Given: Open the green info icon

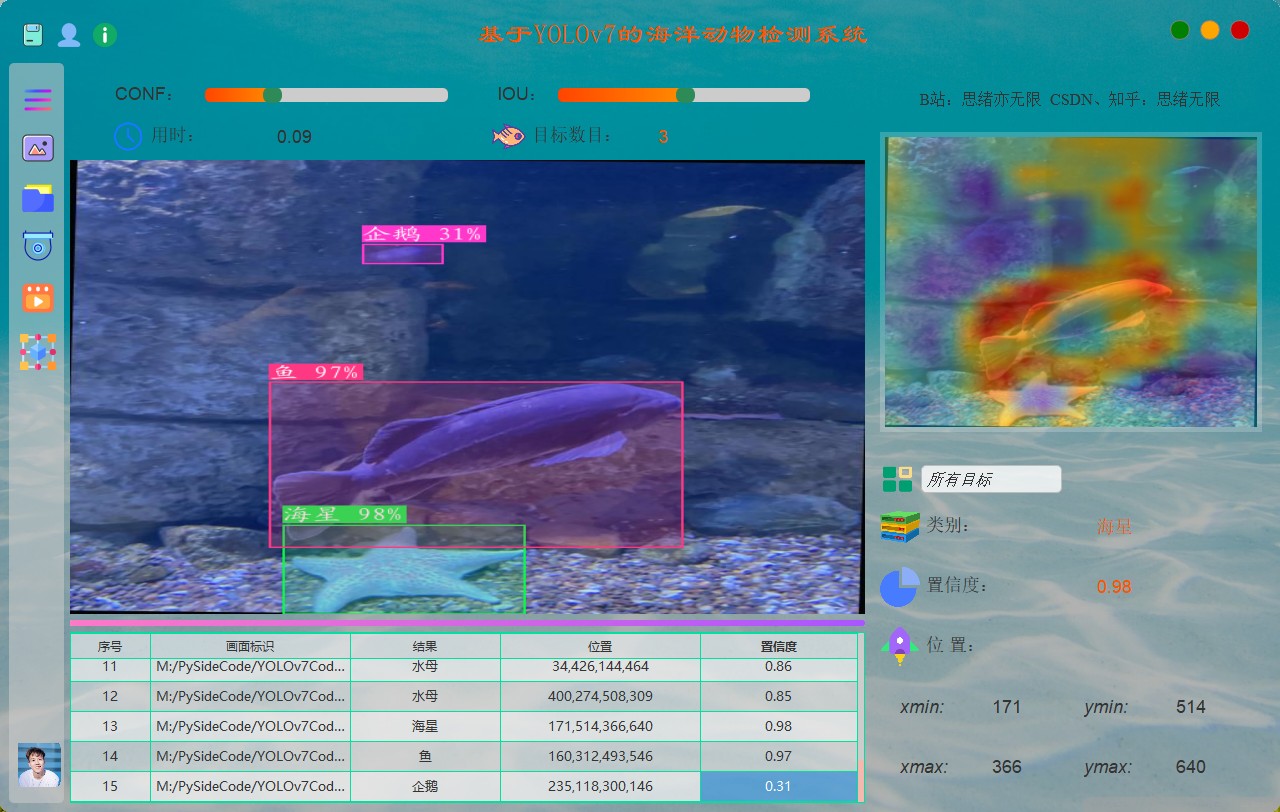Looking at the screenshot, I should click(x=105, y=35).
